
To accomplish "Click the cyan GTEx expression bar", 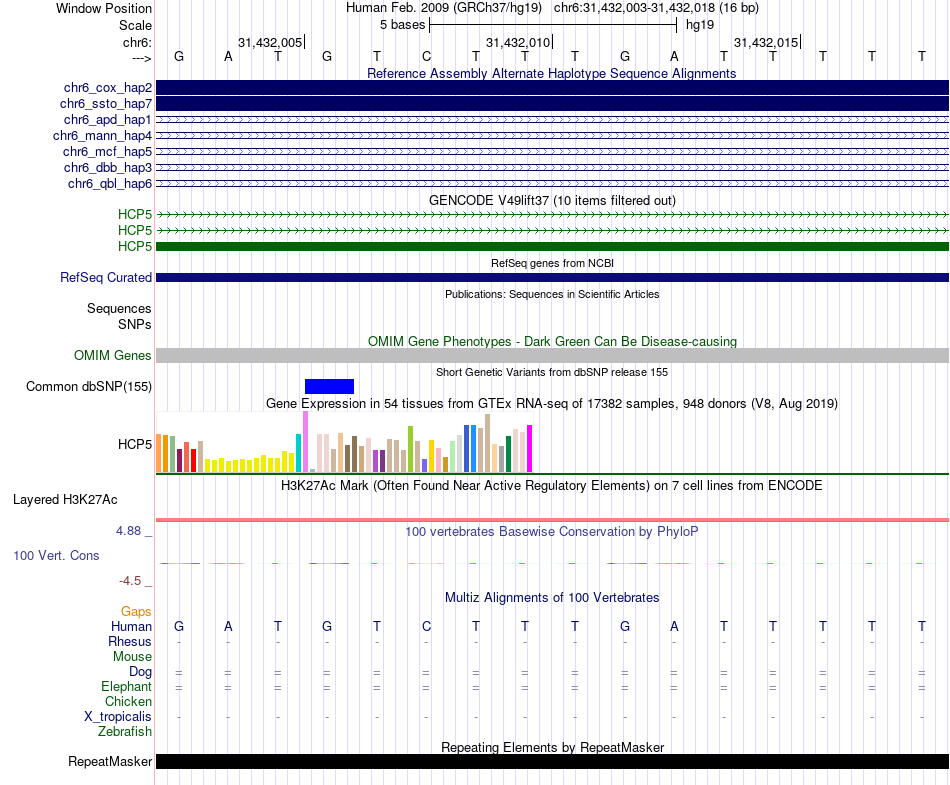I will 298,453.
